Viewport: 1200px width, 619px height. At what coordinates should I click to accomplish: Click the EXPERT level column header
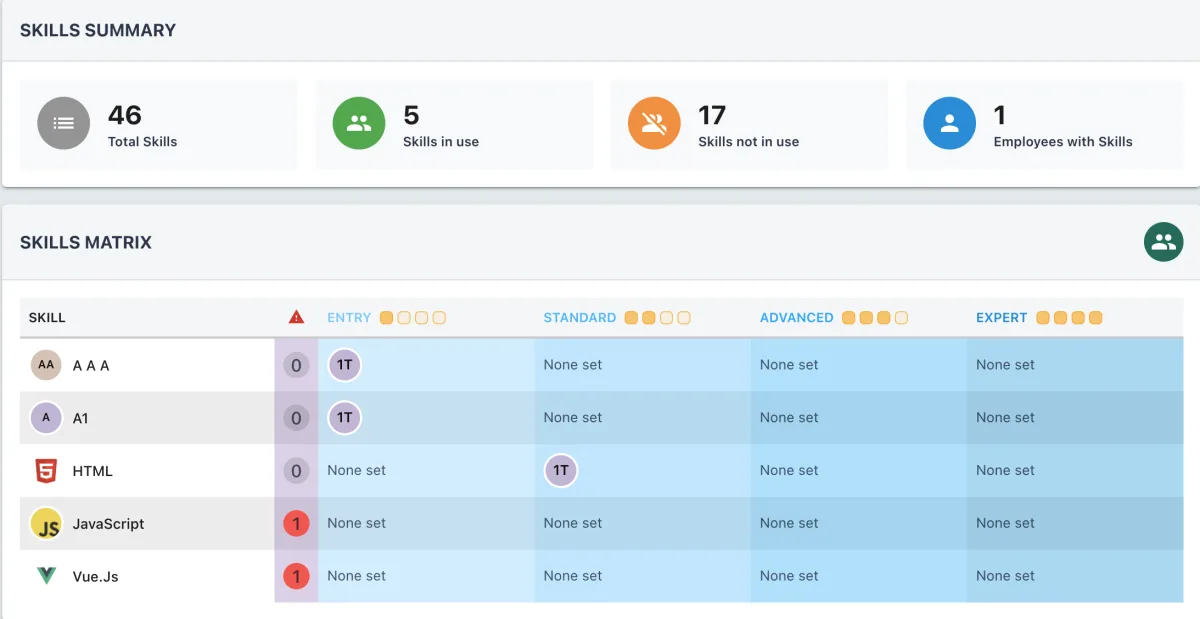click(1002, 318)
